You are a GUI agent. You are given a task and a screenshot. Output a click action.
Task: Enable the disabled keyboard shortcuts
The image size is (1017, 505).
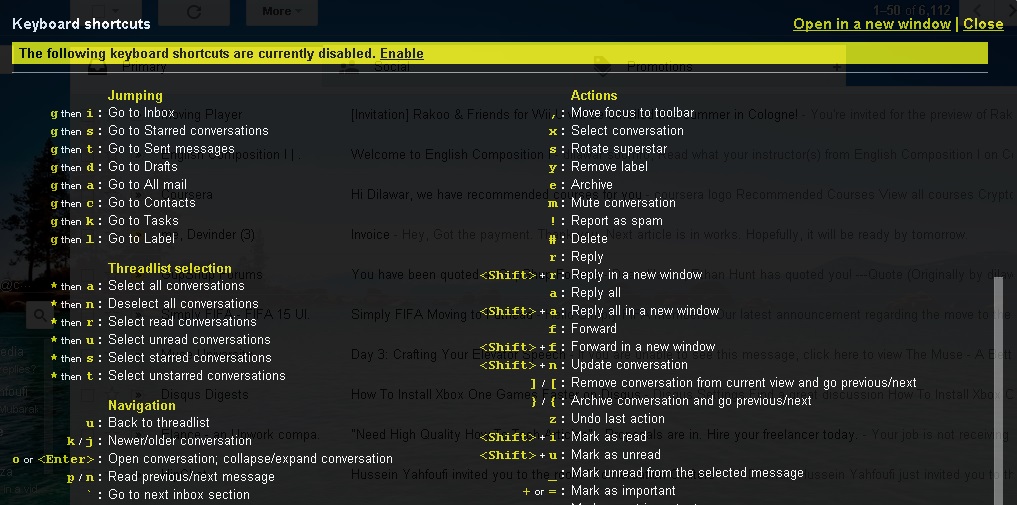point(401,53)
